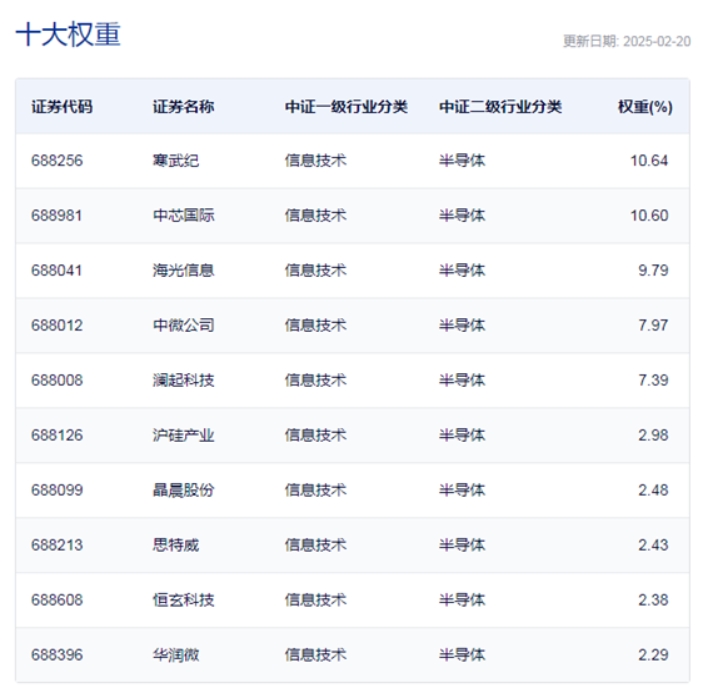Select security name 思特威
The image size is (704, 687).
(x=176, y=545)
